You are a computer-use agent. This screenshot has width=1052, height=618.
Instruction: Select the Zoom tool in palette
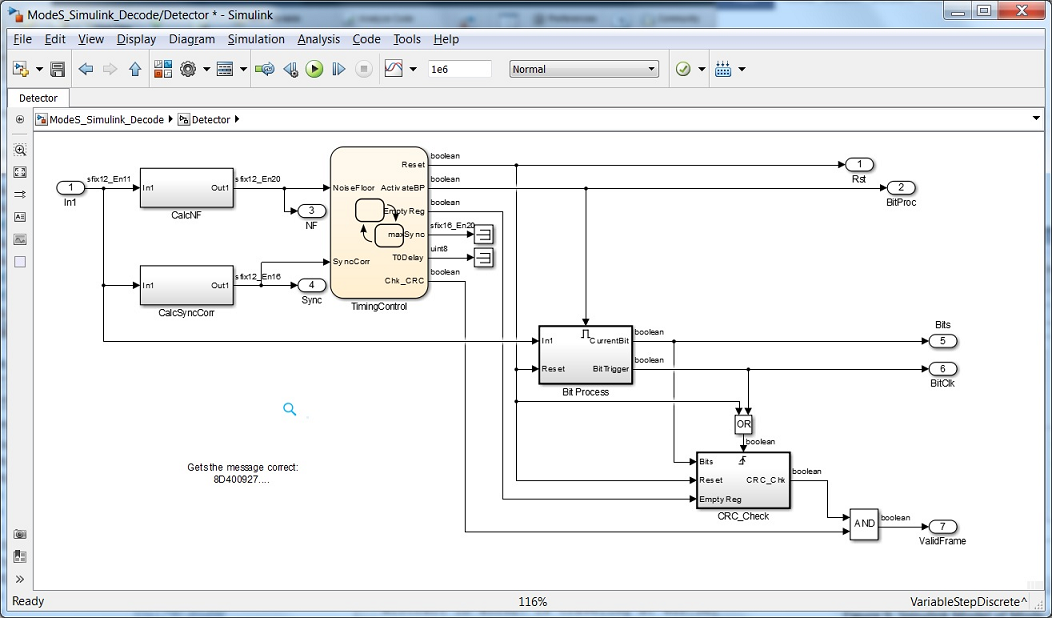click(20, 150)
